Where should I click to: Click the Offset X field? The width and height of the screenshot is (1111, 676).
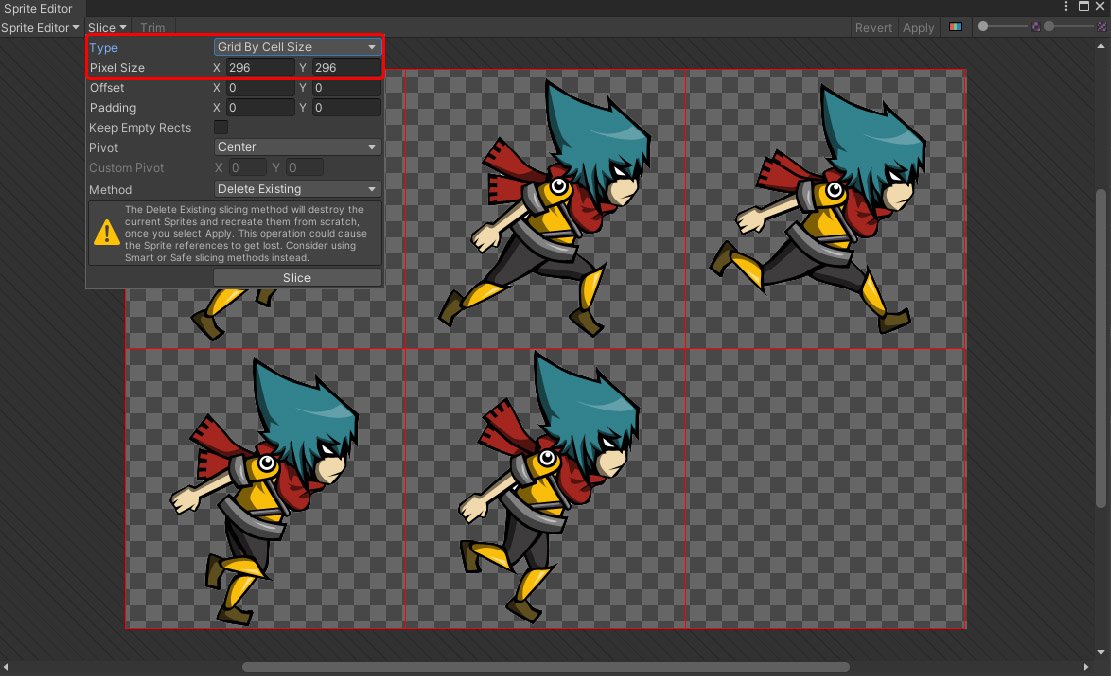point(259,88)
